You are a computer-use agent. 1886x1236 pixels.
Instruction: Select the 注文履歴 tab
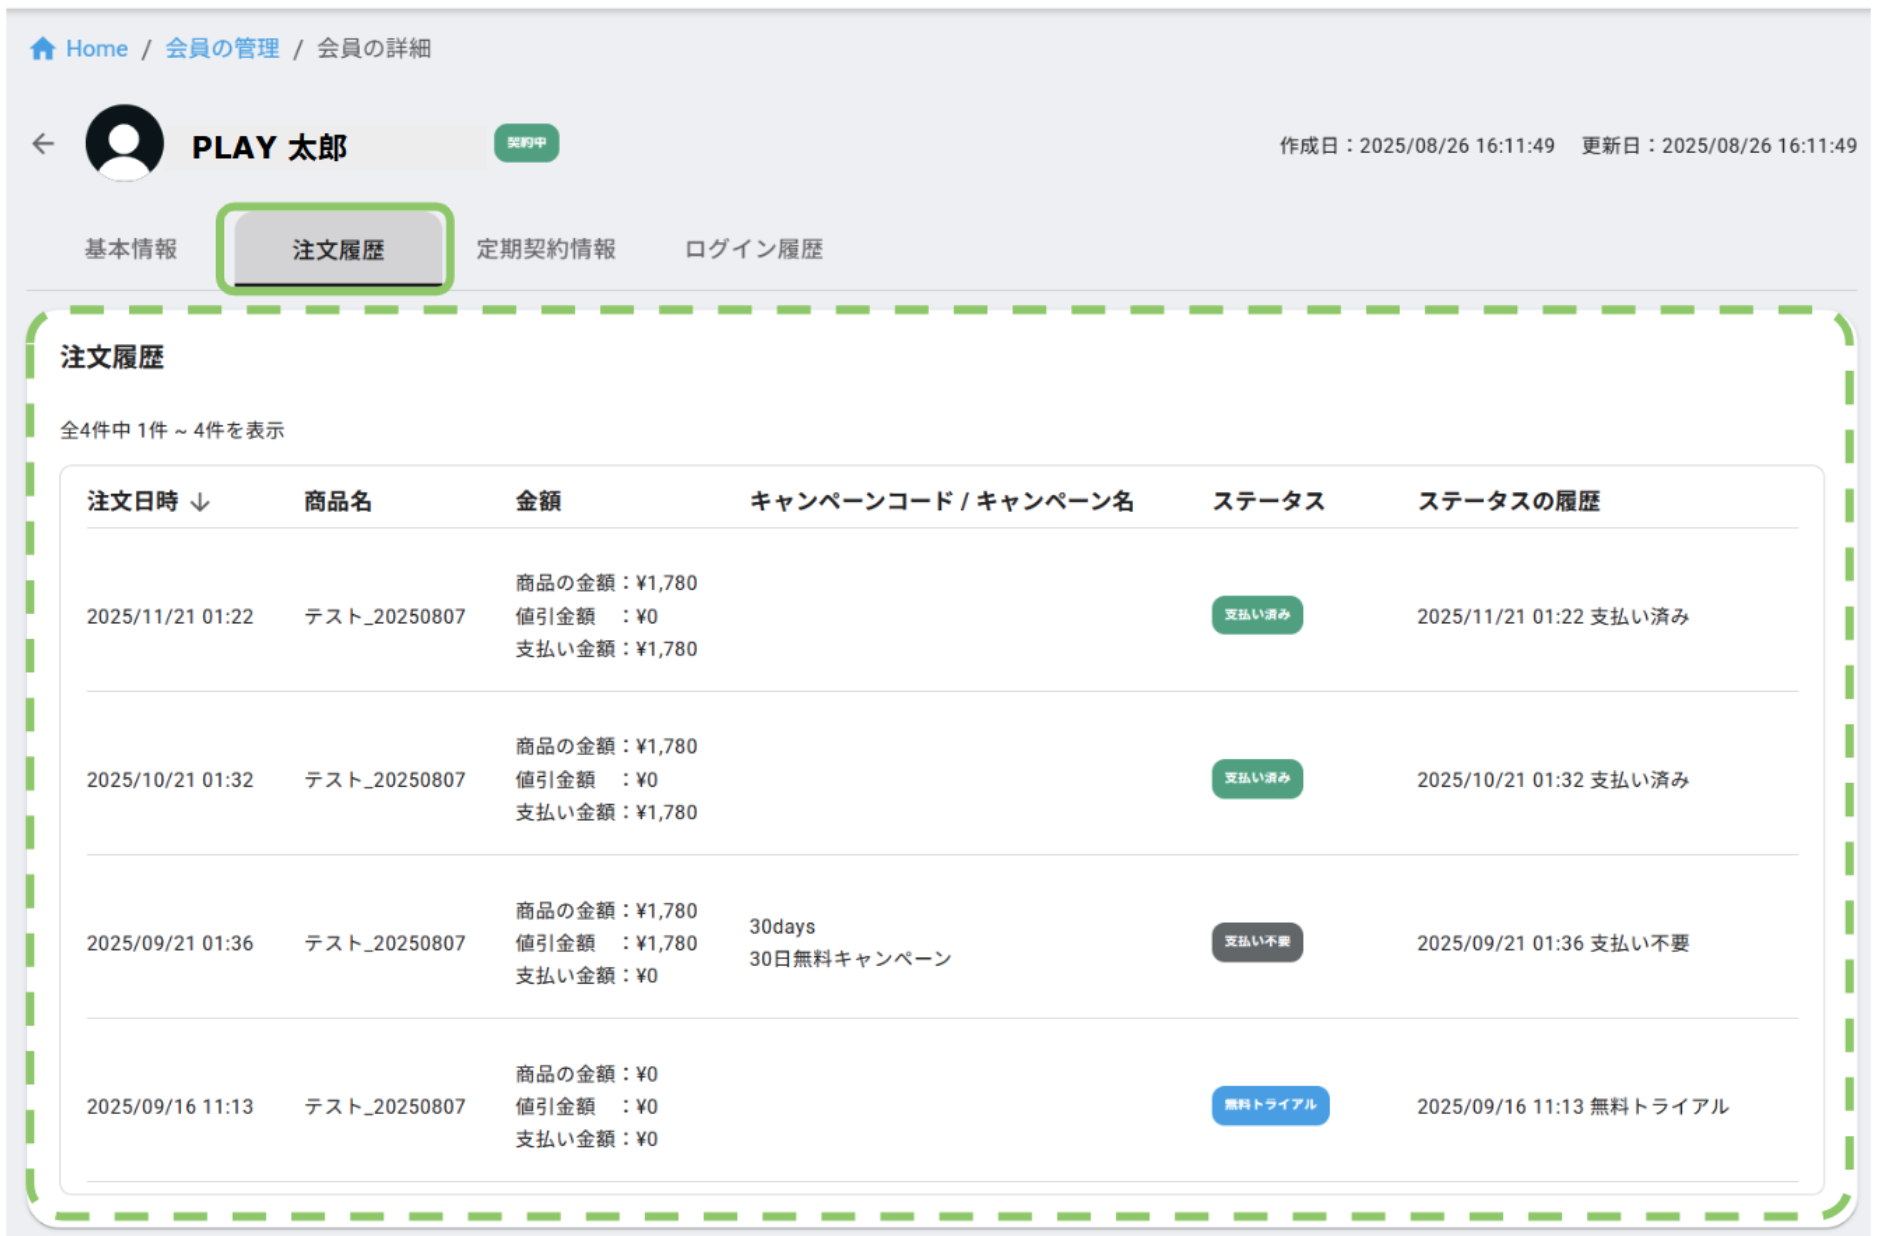(x=338, y=250)
